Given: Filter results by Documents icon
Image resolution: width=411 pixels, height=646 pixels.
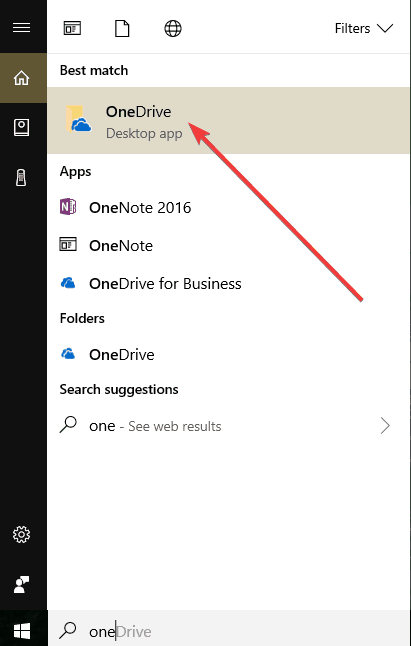Looking at the screenshot, I should pyautogui.click(x=122, y=28).
